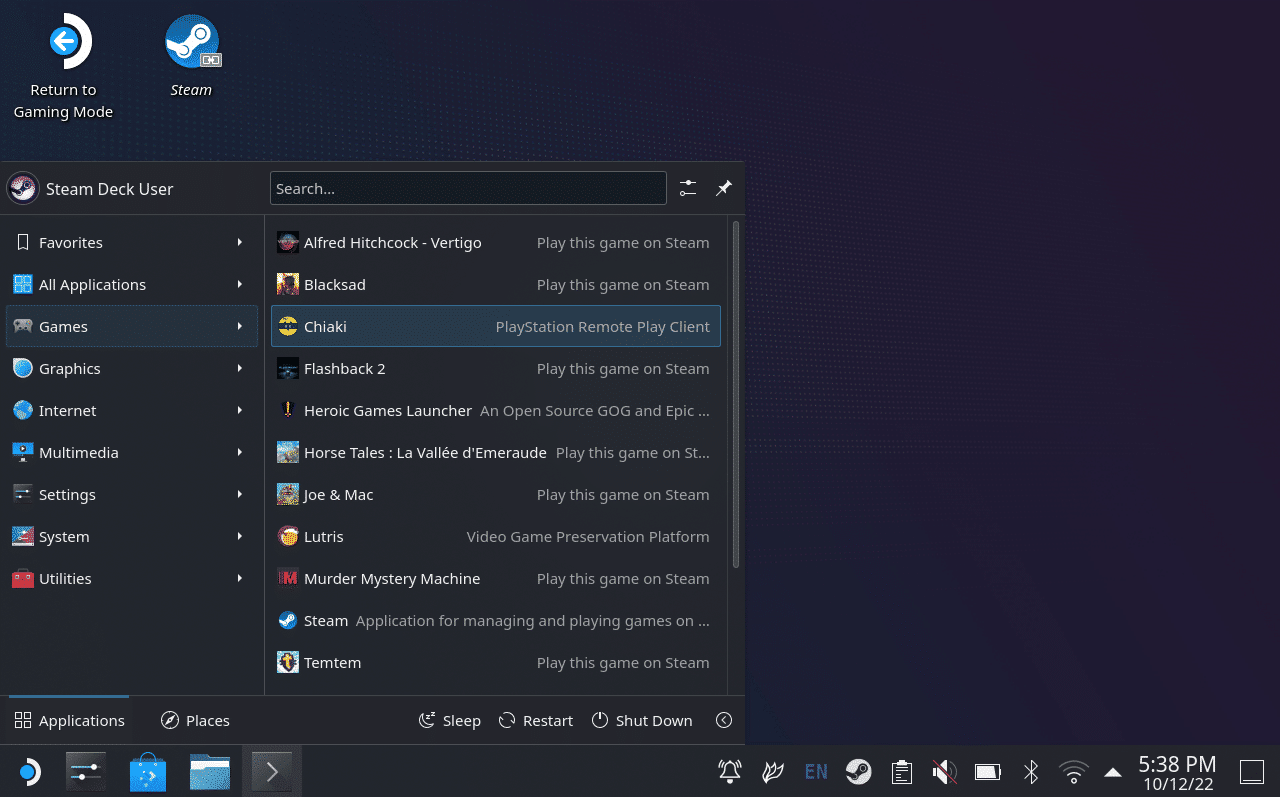Click the notifications bell tray icon
This screenshot has height=797, width=1280.
pyautogui.click(x=730, y=772)
